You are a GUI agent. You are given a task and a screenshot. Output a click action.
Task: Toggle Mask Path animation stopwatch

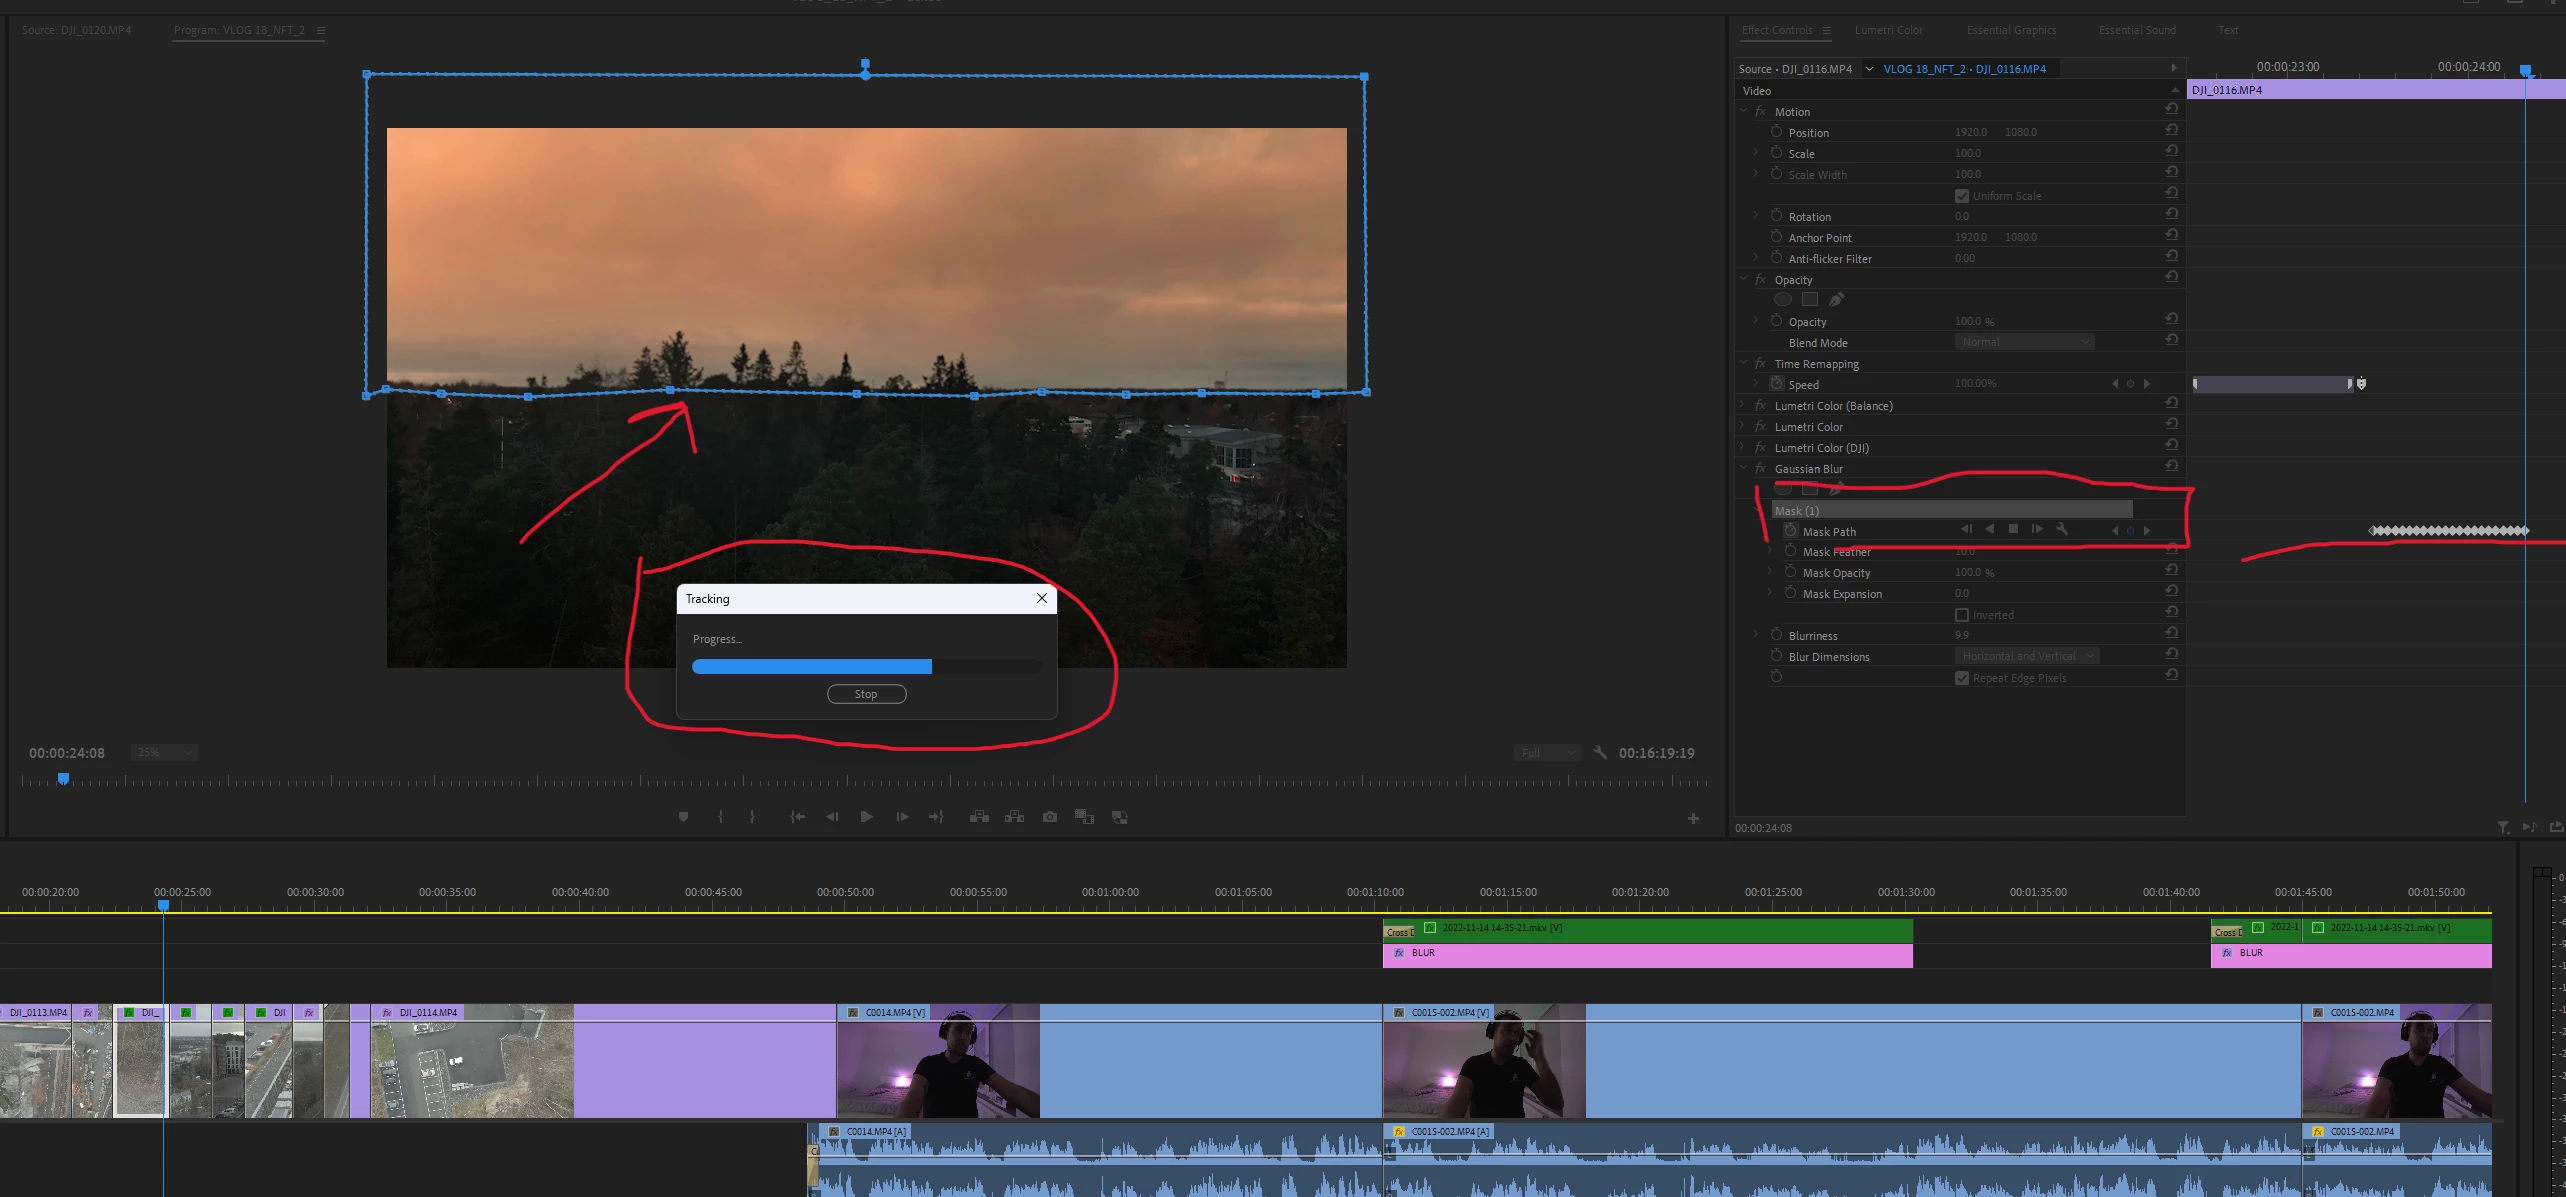(x=1791, y=531)
